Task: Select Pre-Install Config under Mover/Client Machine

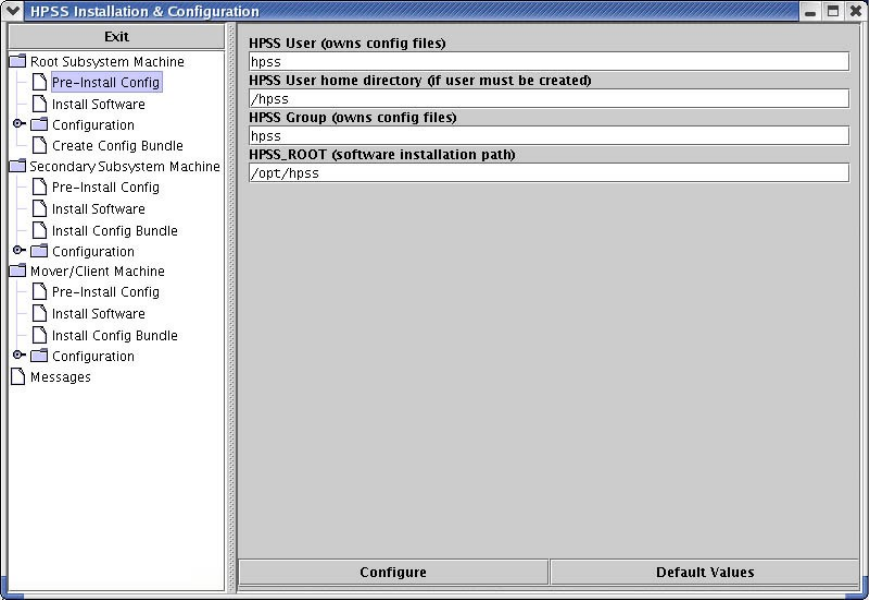Action: (x=106, y=292)
